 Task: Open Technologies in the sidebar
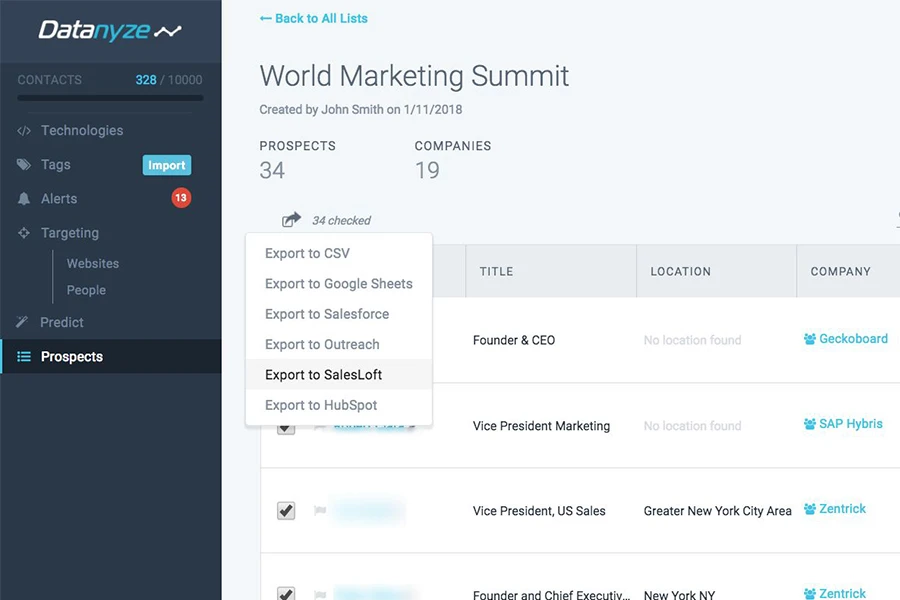pos(82,130)
